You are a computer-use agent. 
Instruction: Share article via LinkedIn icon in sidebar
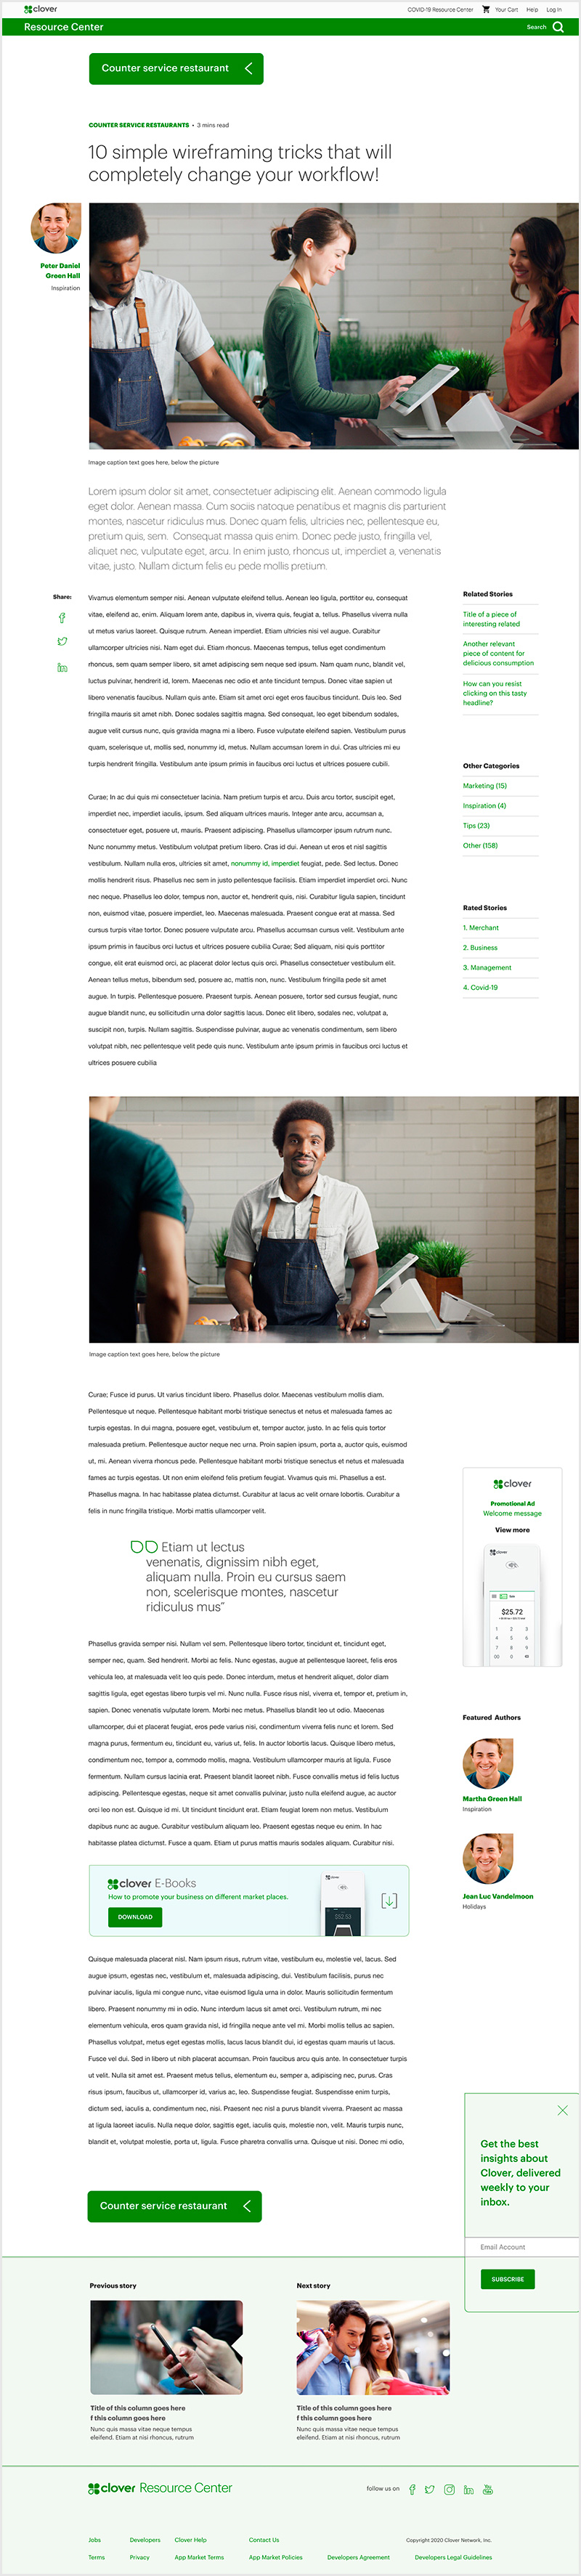[62, 667]
